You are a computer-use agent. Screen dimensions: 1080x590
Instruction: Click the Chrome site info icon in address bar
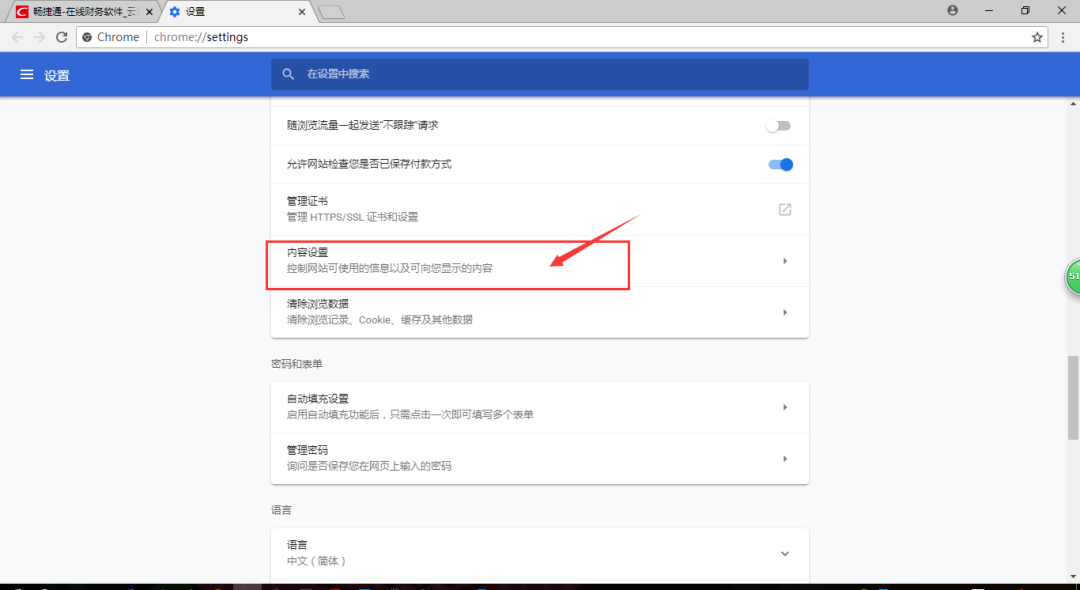pyautogui.click(x=87, y=37)
